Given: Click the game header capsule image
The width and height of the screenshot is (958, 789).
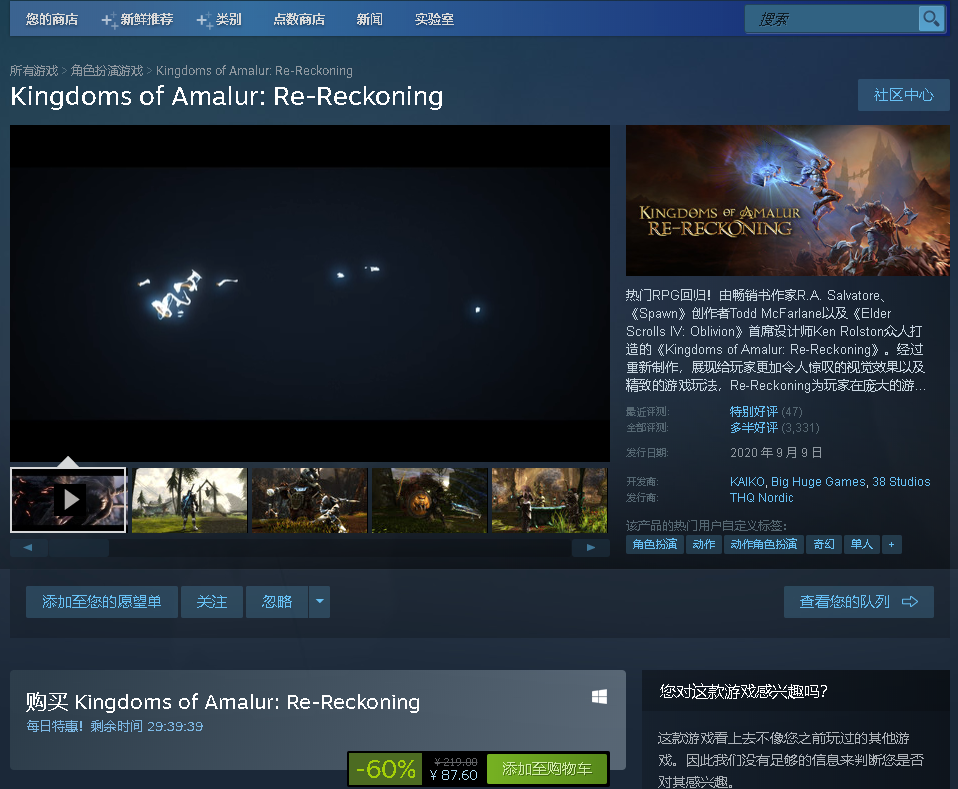Looking at the screenshot, I should tap(788, 200).
